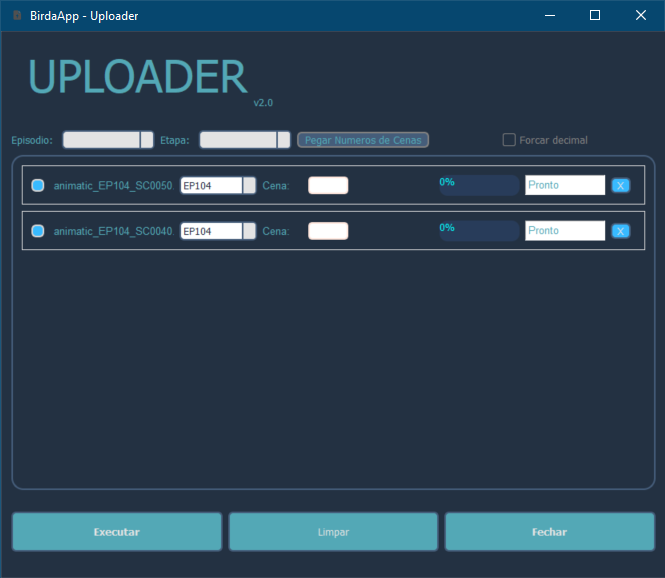This screenshot has height=578, width=665.
Task: Click the Cena field in SC0040 row
Action: tap(328, 231)
